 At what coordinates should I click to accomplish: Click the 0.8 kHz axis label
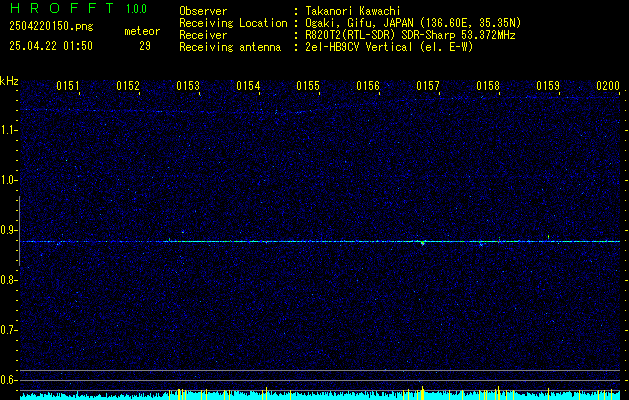8,280
